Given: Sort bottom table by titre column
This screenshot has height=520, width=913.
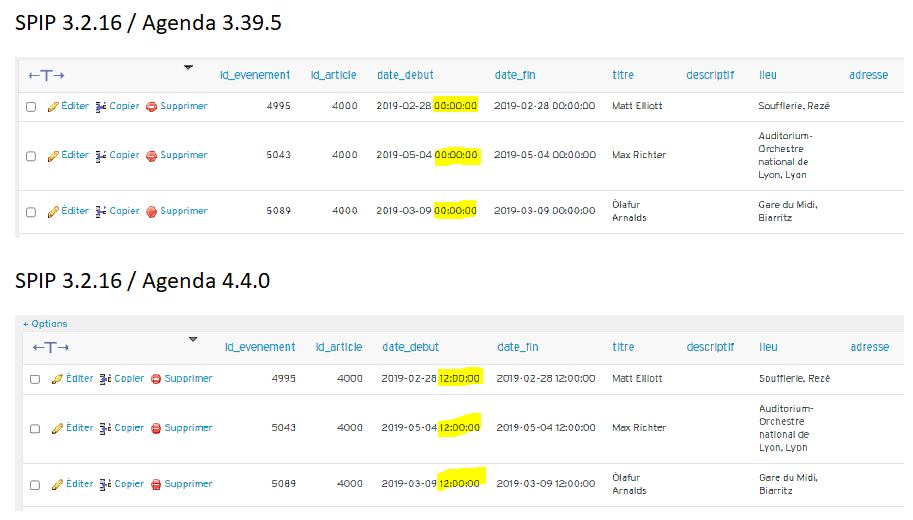Looking at the screenshot, I should [623, 347].
